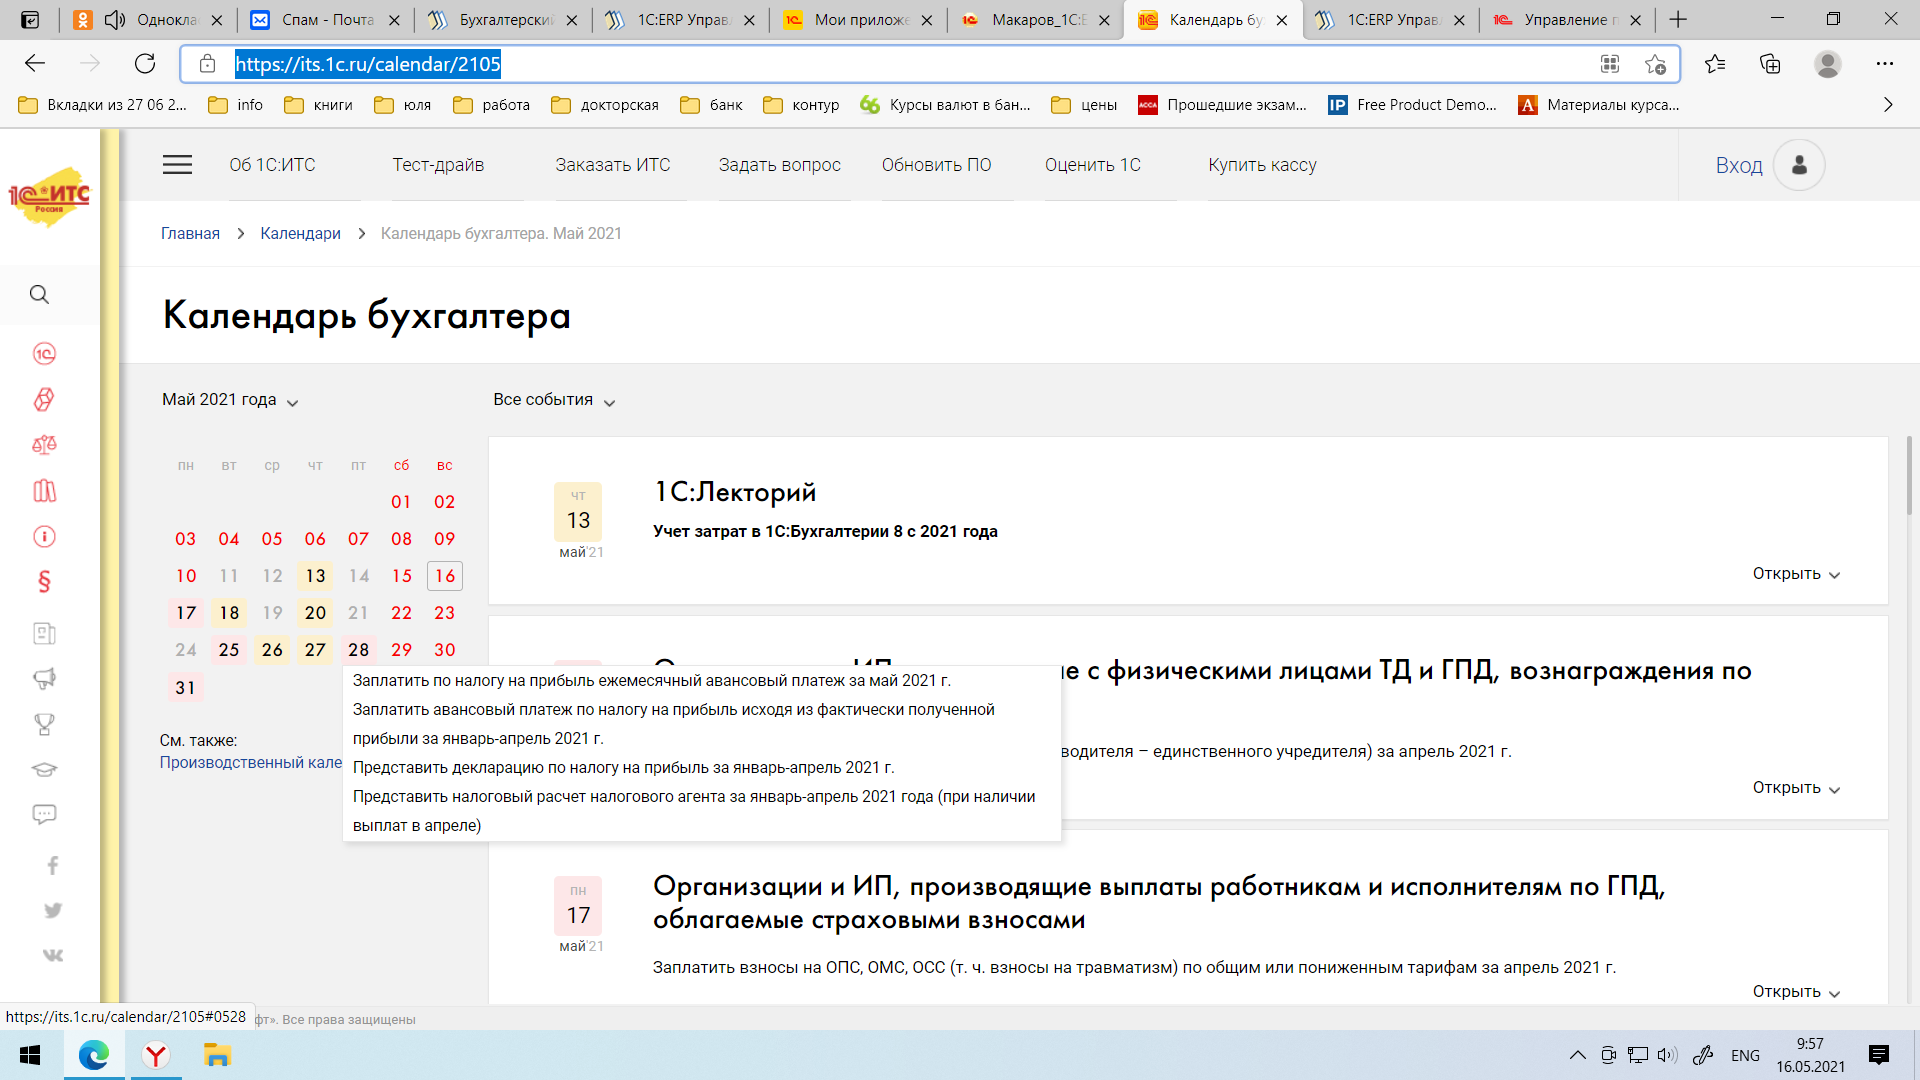Image resolution: width=1920 pixels, height=1080 pixels.
Task: Click 'Календари' breadcrumb navigation item
Action: (x=299, y=232)
